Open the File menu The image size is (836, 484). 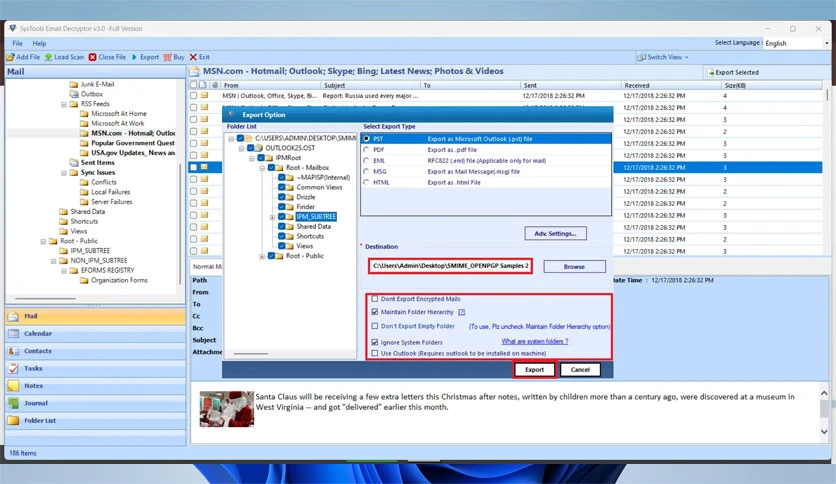pyautogui.click(x=18, y=43)
